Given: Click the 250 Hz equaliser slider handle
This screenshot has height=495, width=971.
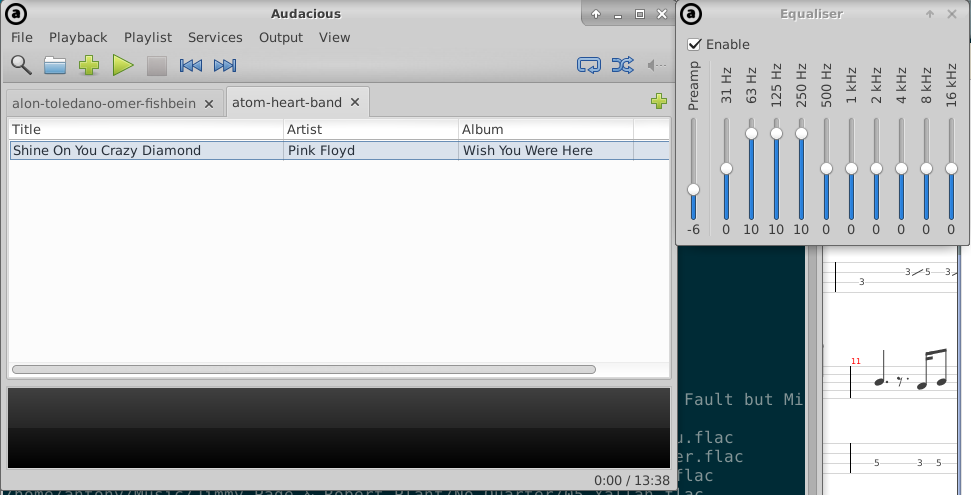Looking at the screenshot, I should [x=801, y=133].
